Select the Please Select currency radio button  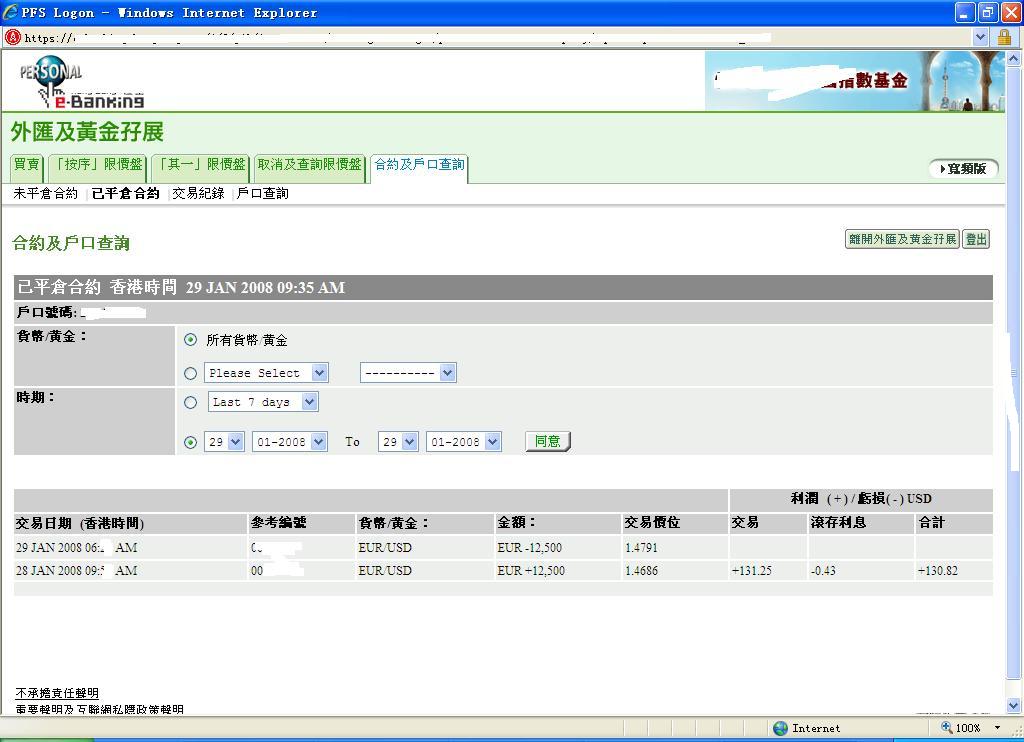pyautogui.click(x=190, y=373)
